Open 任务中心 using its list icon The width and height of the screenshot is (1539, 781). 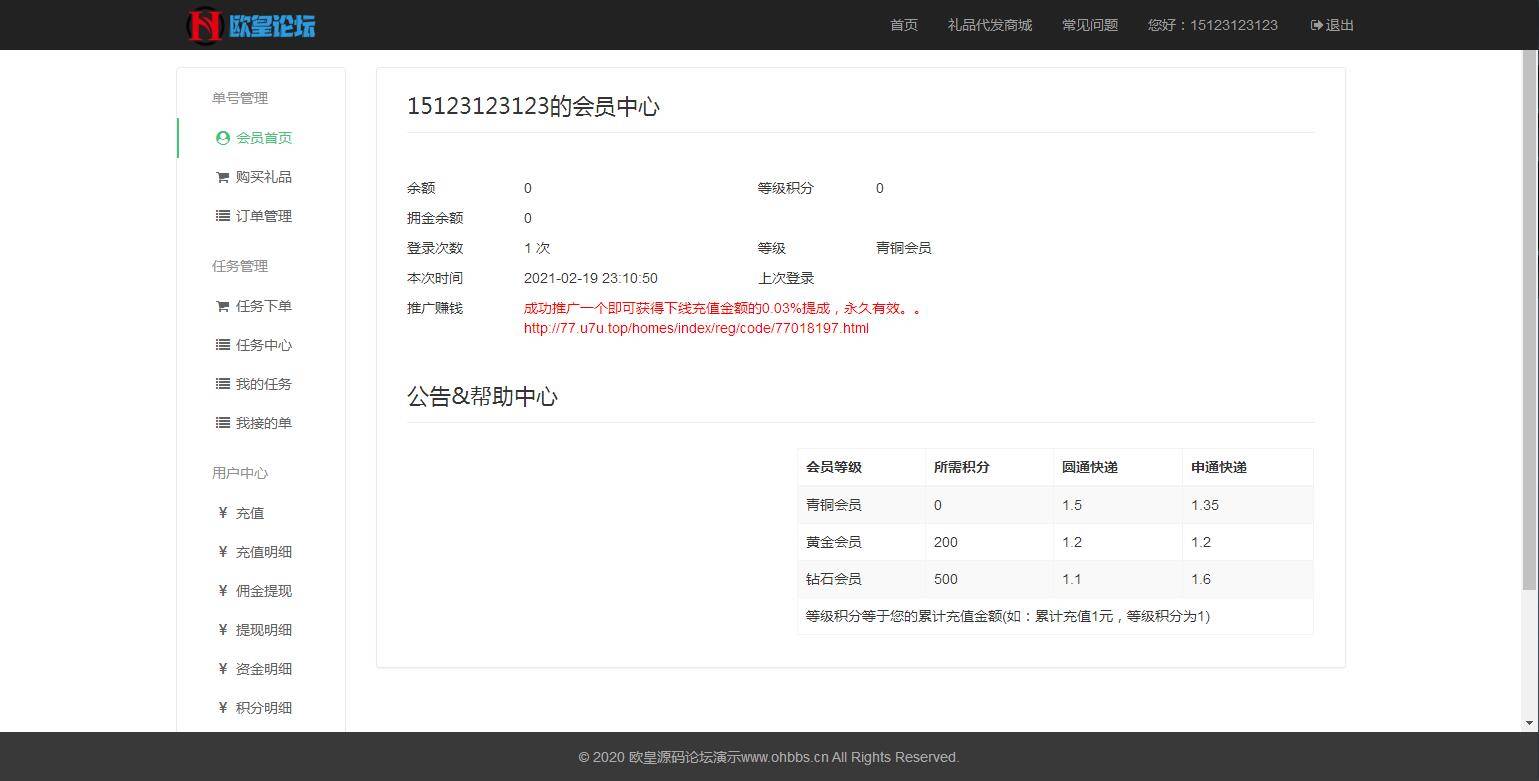pyautogui.click(x=222, y=345)
